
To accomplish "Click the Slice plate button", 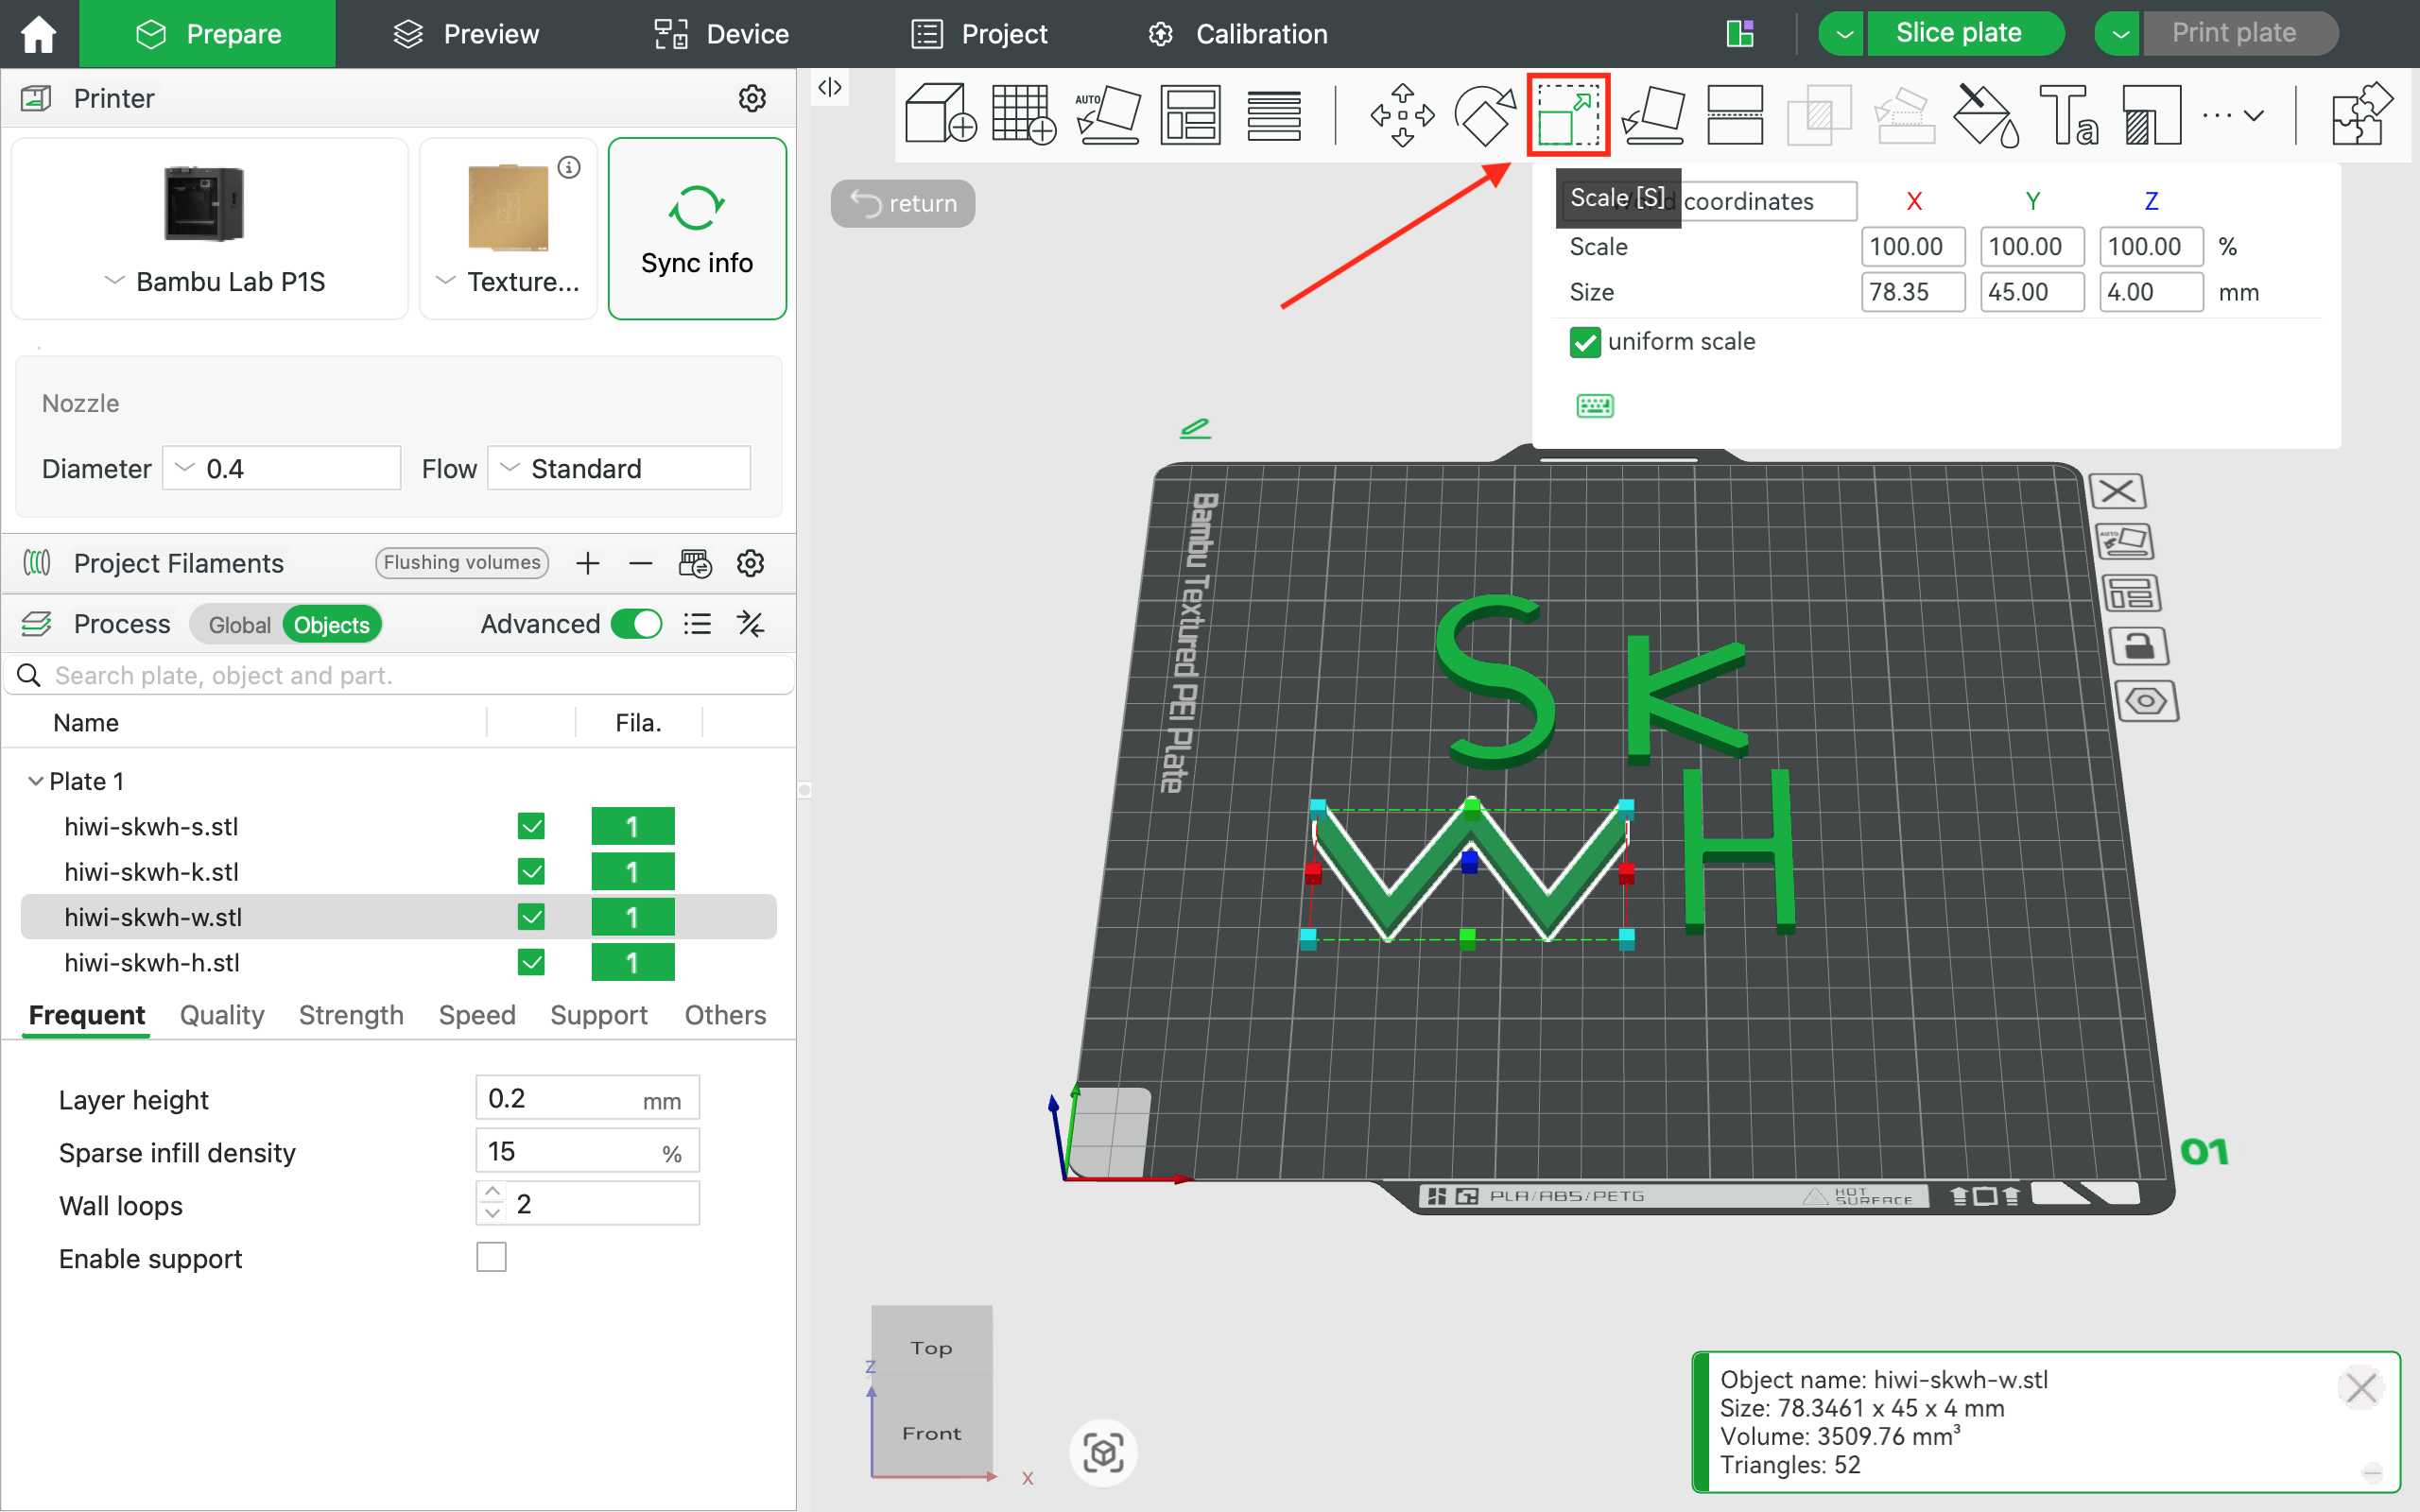I will tap(1958, 33).
